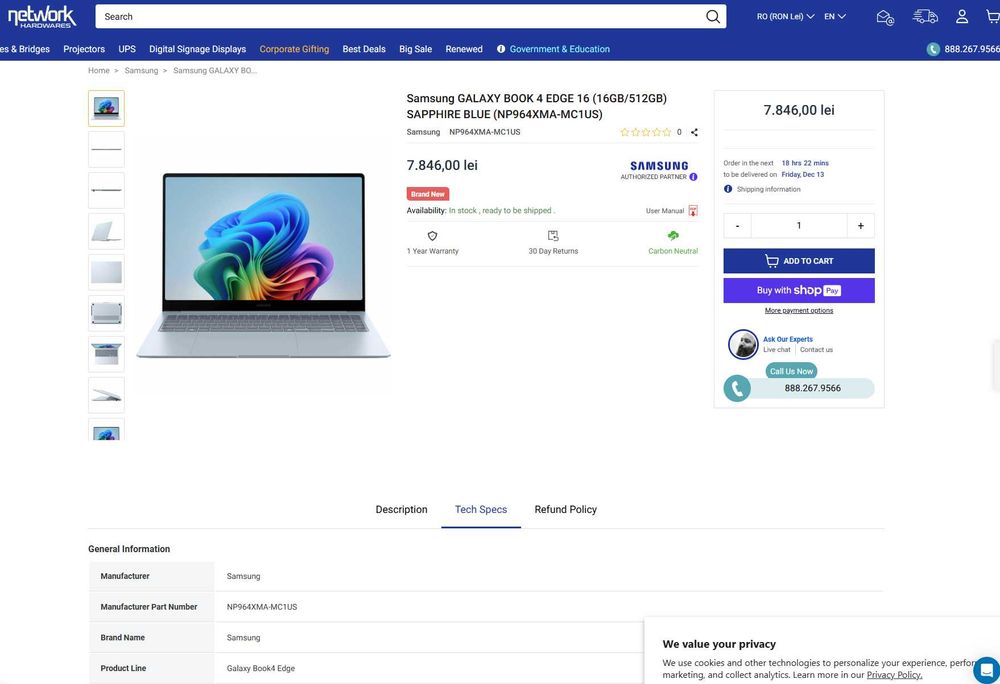This screenshot has height=684, width=1000.
Task: Open Corporate Gifting menu item
Action: pos(294,49)
